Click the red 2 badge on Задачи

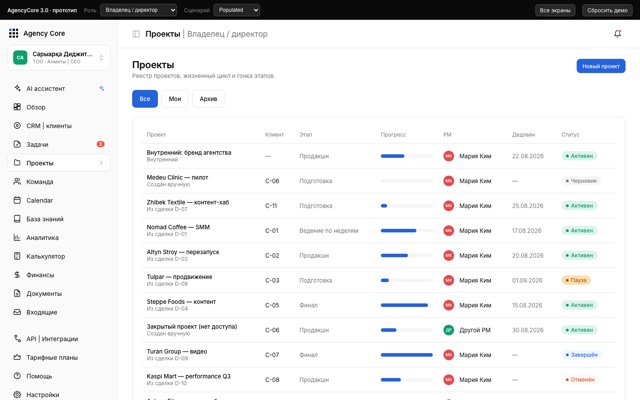click(100, 144)
